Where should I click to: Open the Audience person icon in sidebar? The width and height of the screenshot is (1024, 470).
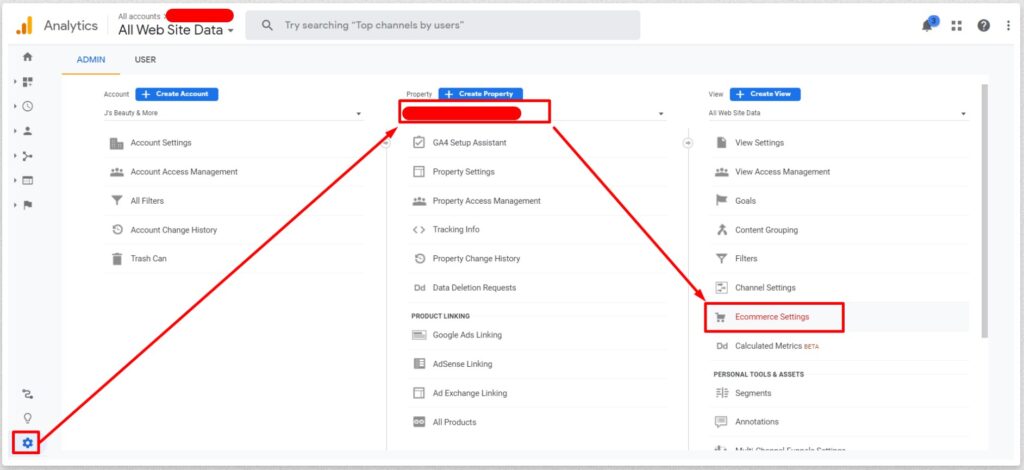pos(27,131)
